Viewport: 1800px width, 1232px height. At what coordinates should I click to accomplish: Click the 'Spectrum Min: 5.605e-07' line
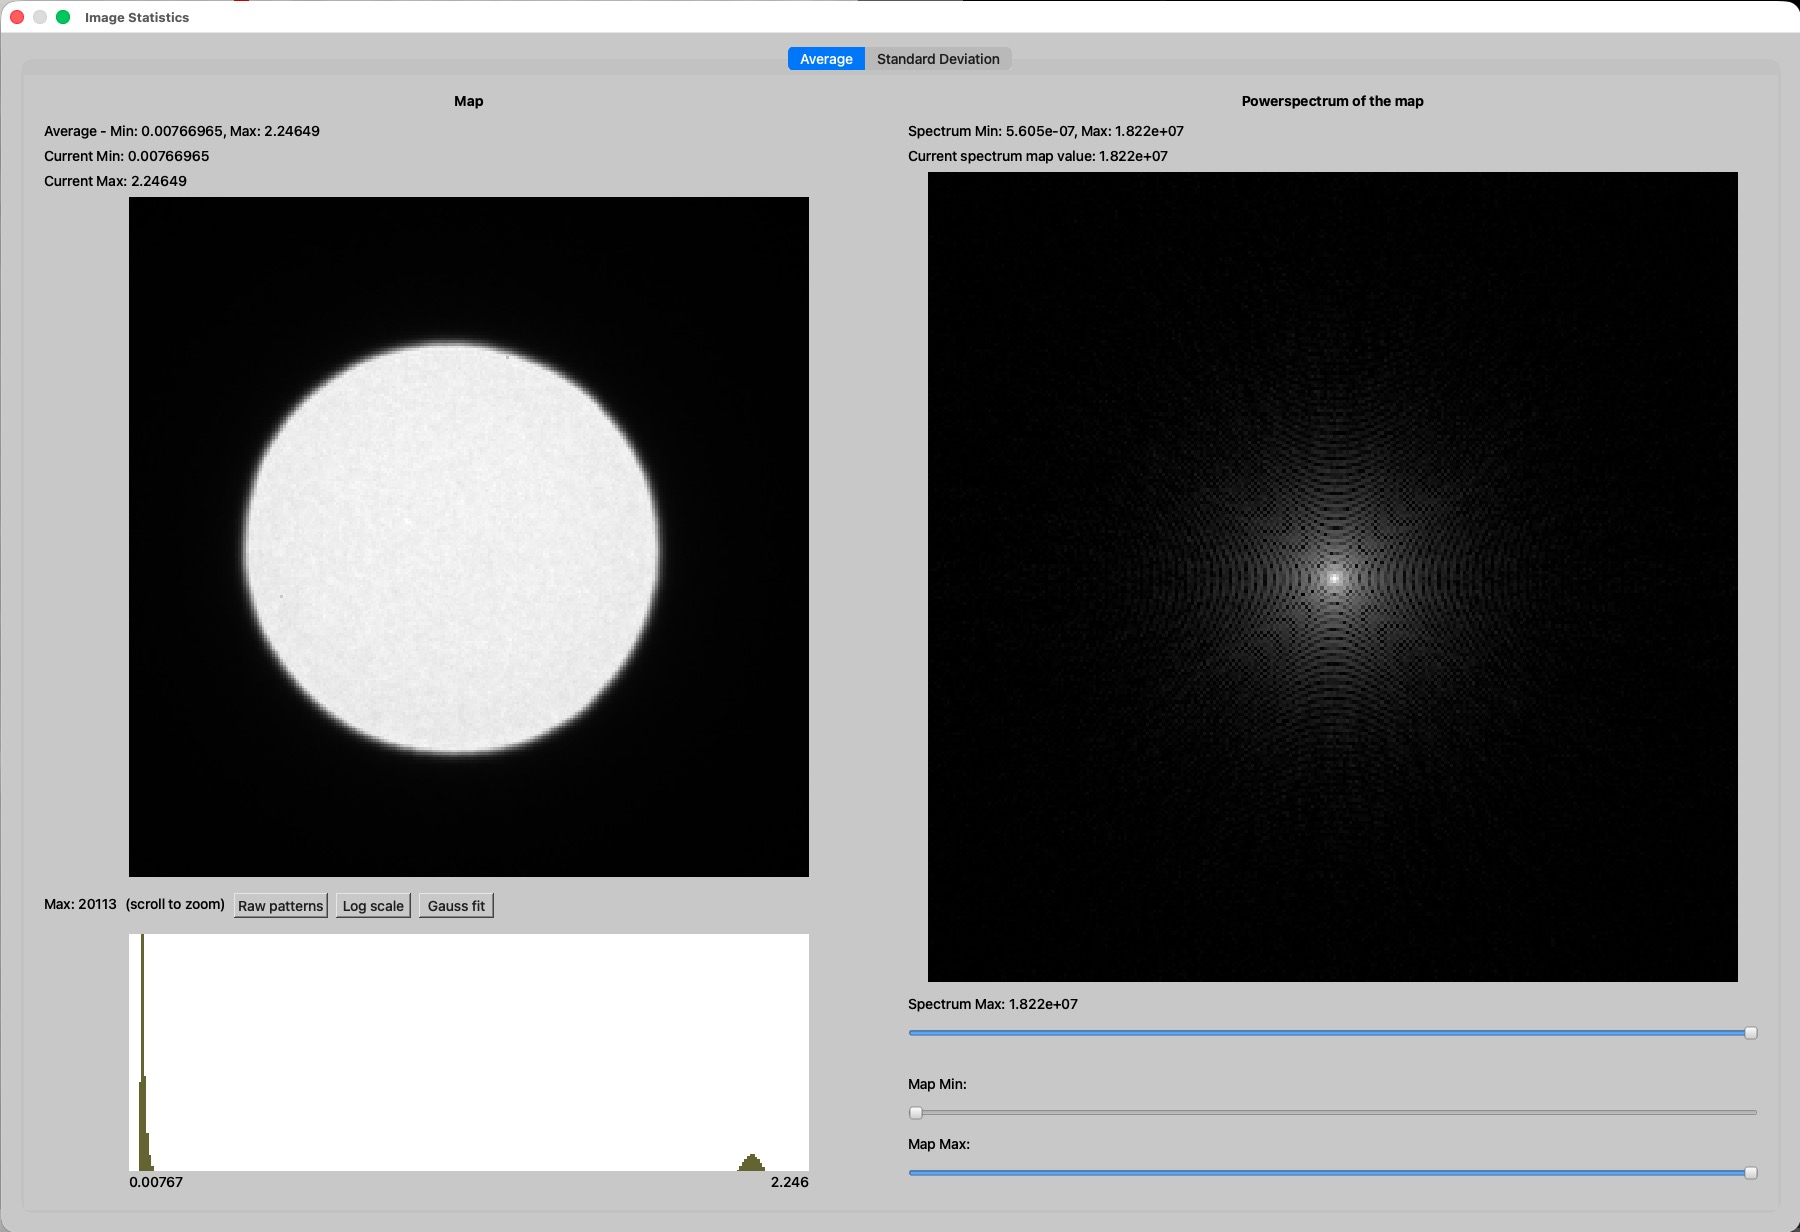[1046, 131]
